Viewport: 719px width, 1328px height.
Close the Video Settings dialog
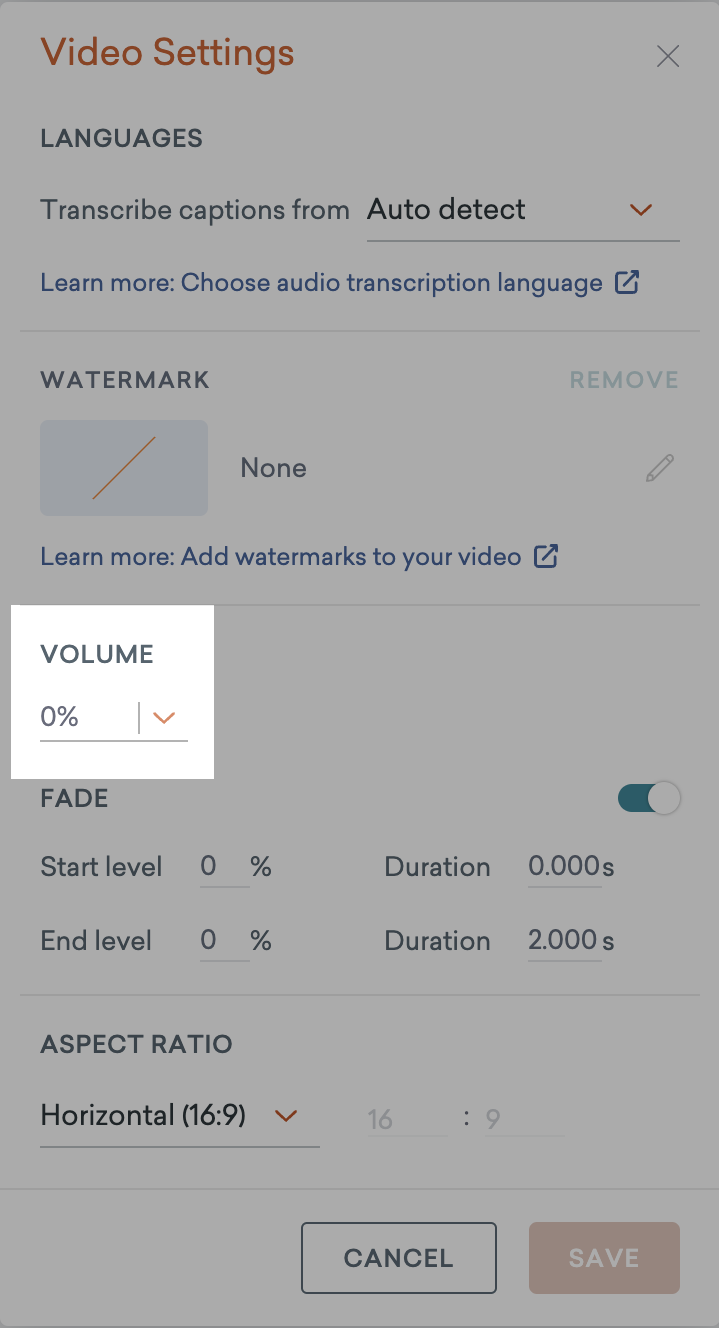coord(667,56)
